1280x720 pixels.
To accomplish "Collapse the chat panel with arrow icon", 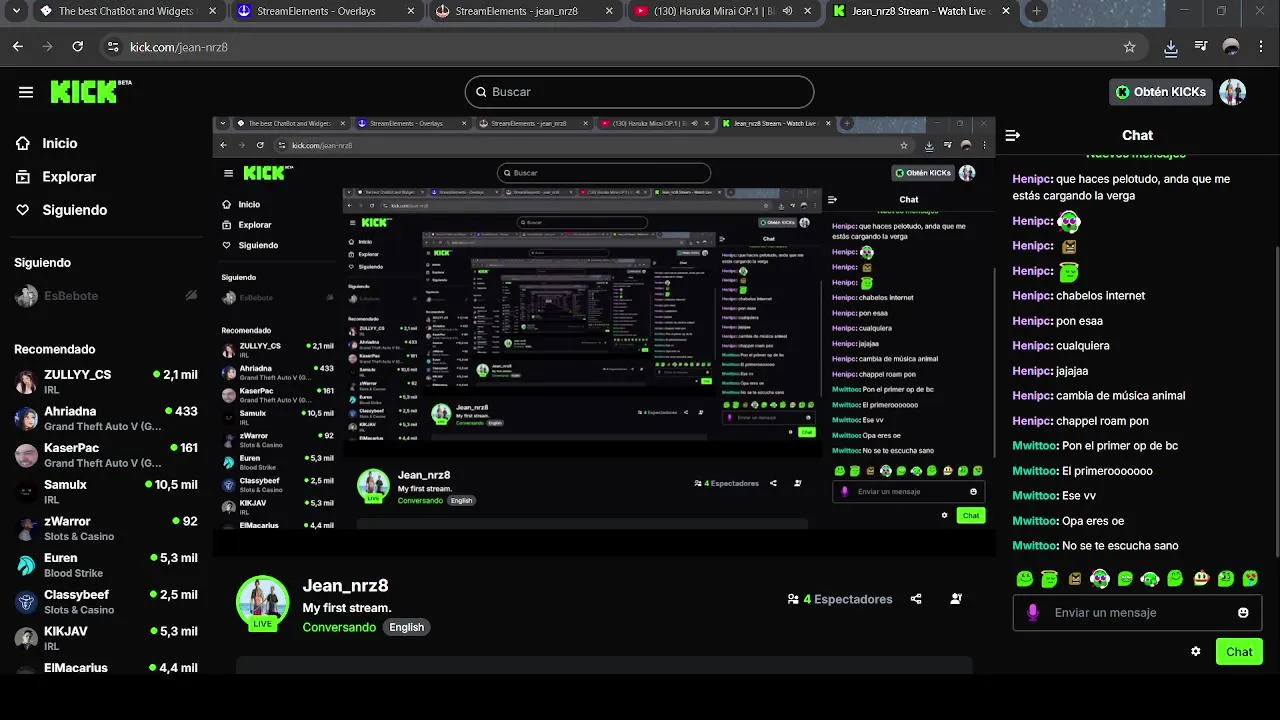I will (1012, 135).
